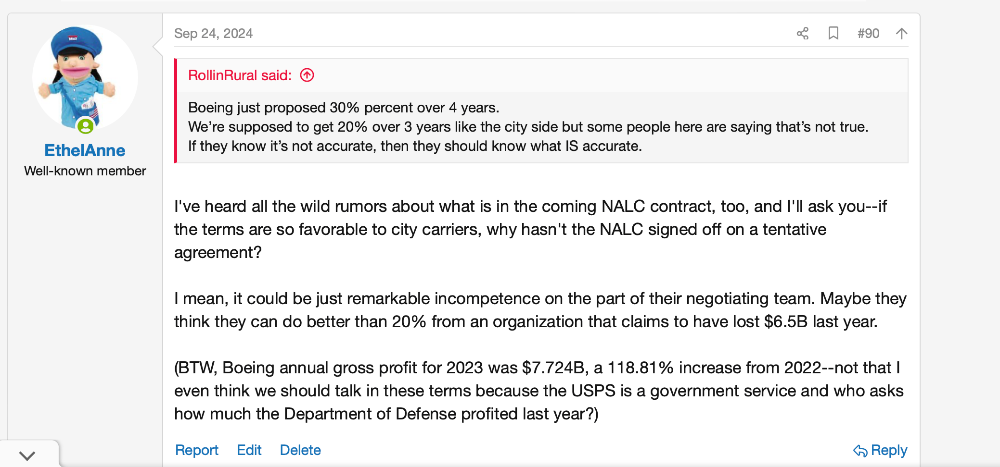This screenshot has width=1000, height=467.
Task: Open the quoted post via the red arrow icon
Action: [x=307, y=75]
